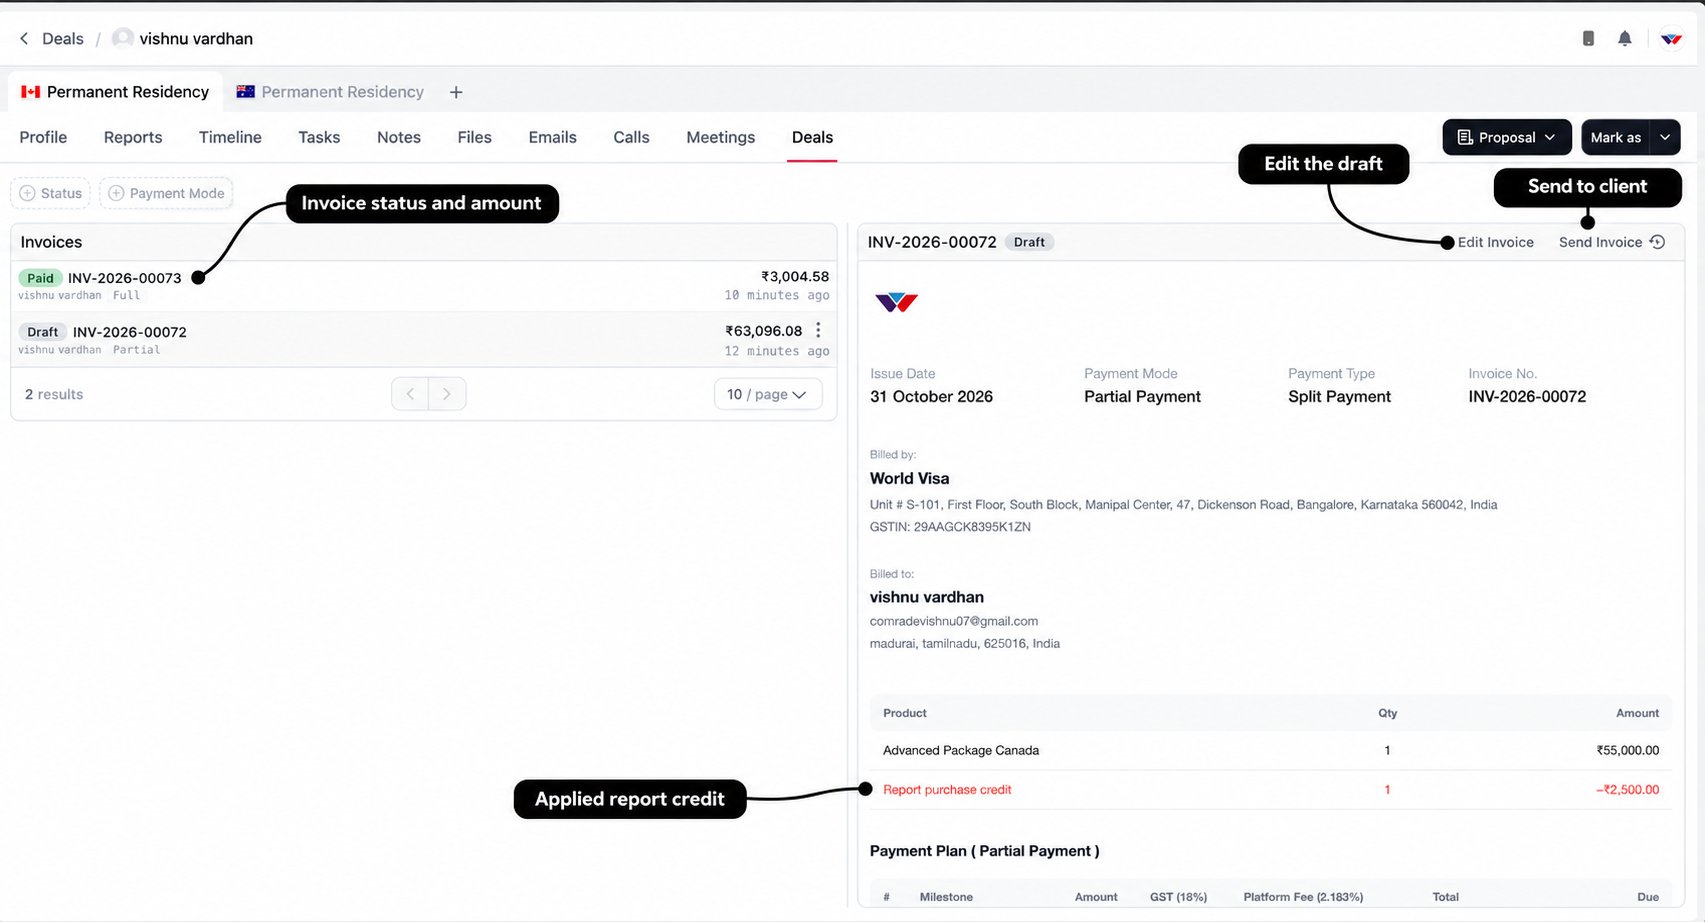Screen dimensions: 1705x922
Task: Open the Reports tab
Action: click(133, 137)
